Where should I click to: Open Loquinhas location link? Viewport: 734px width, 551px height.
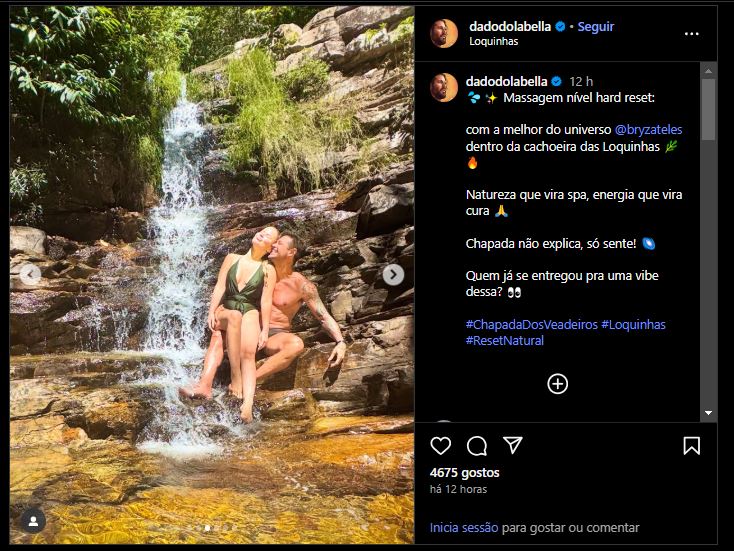[x=494, y=42]
